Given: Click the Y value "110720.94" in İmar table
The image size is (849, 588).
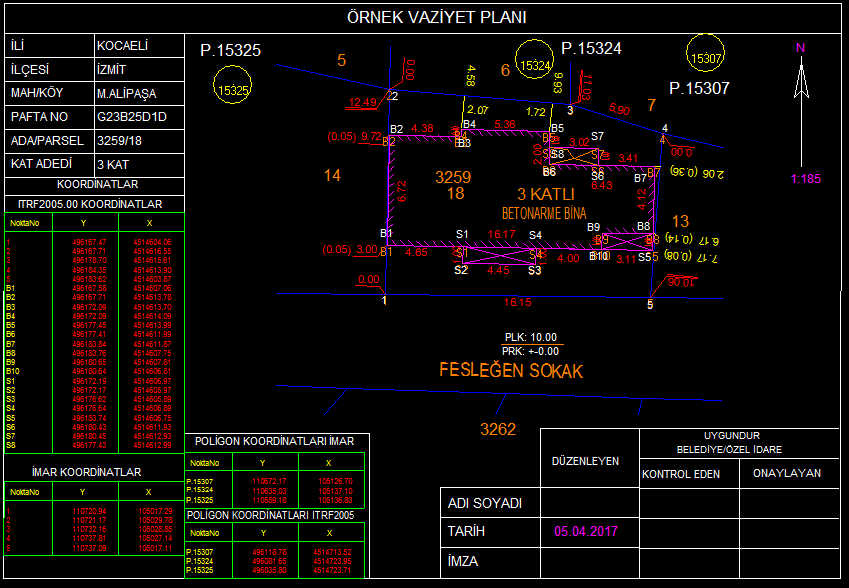Looking at the screenshot, I should tap(89, 511).
